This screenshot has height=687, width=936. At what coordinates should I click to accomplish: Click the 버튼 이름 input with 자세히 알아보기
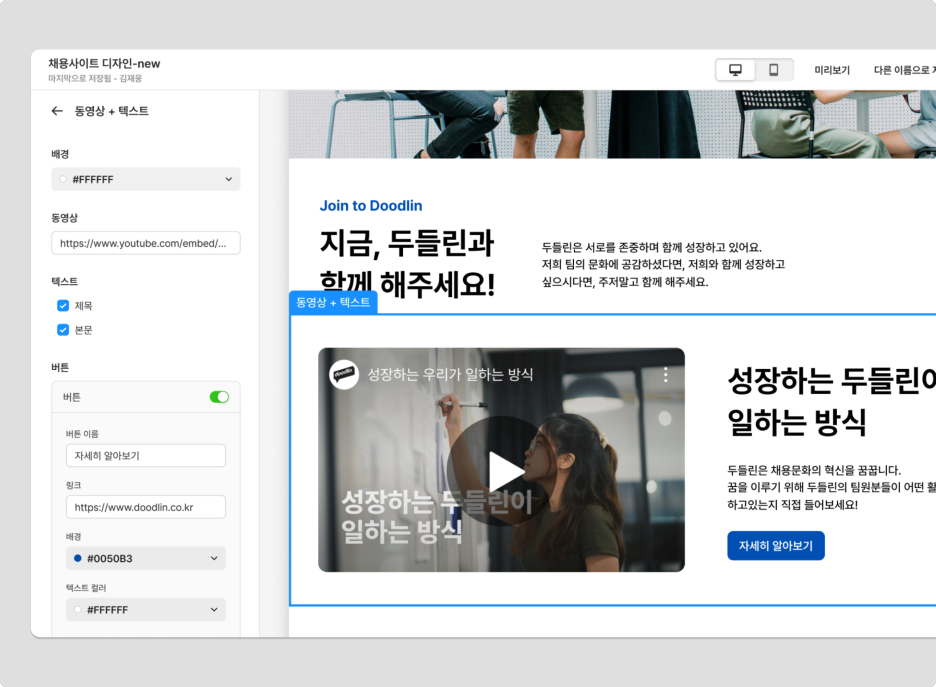pos(146,455)
